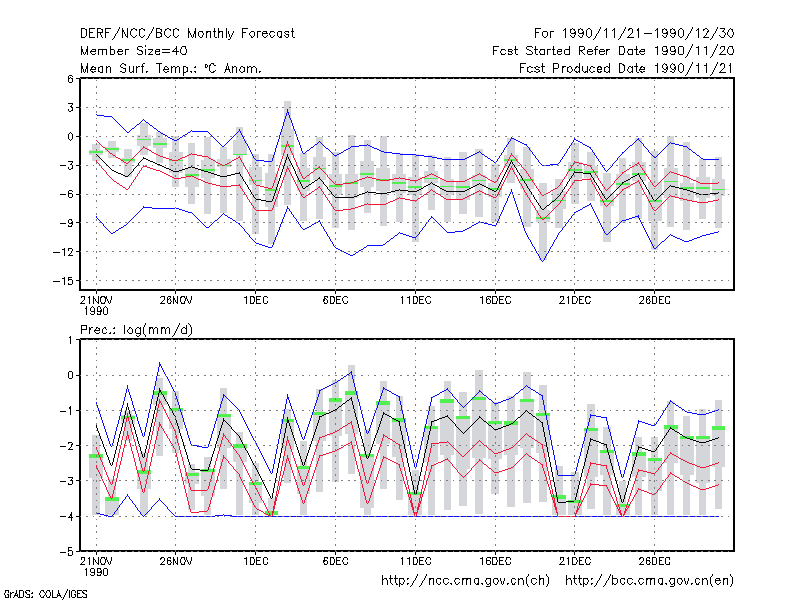Click the -15 tick label on temperature axis

pyautogui.click(x=63, y=281)
